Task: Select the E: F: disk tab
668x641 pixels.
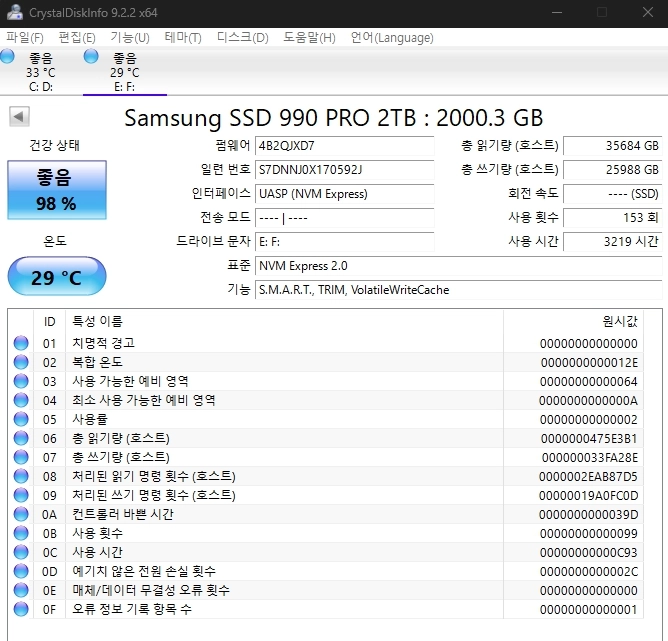Action: point(124,71)
